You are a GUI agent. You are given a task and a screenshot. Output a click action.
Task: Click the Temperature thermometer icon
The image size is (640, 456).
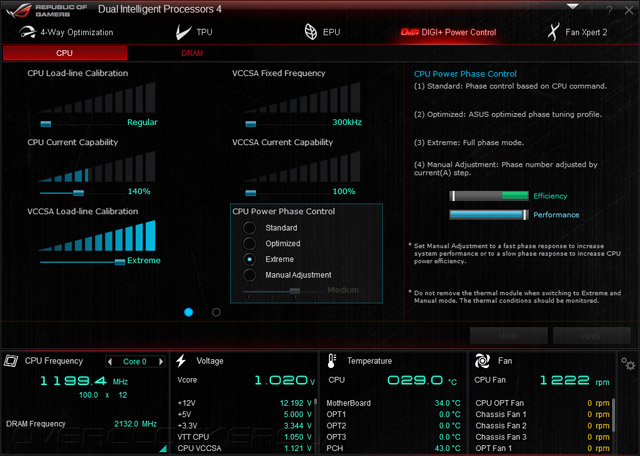(332, 361)
